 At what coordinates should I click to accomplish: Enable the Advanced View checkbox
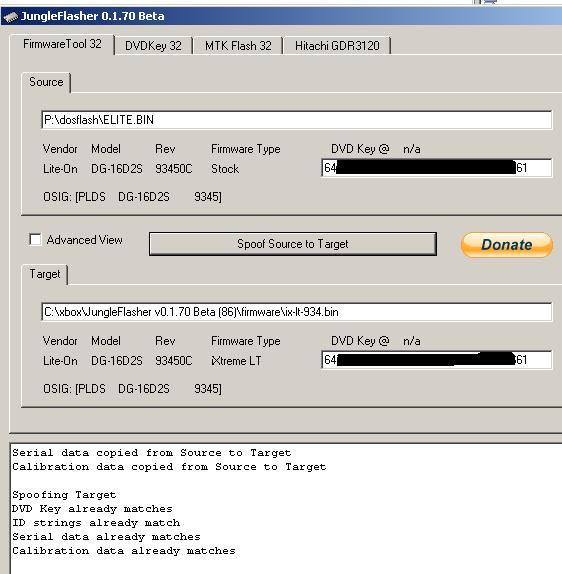point(36,240)
